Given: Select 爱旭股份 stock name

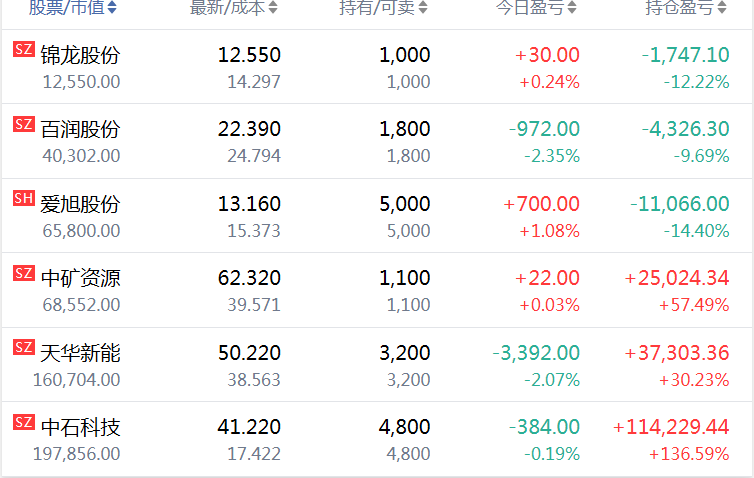Looking at the screenshot, I should (80, 204).
